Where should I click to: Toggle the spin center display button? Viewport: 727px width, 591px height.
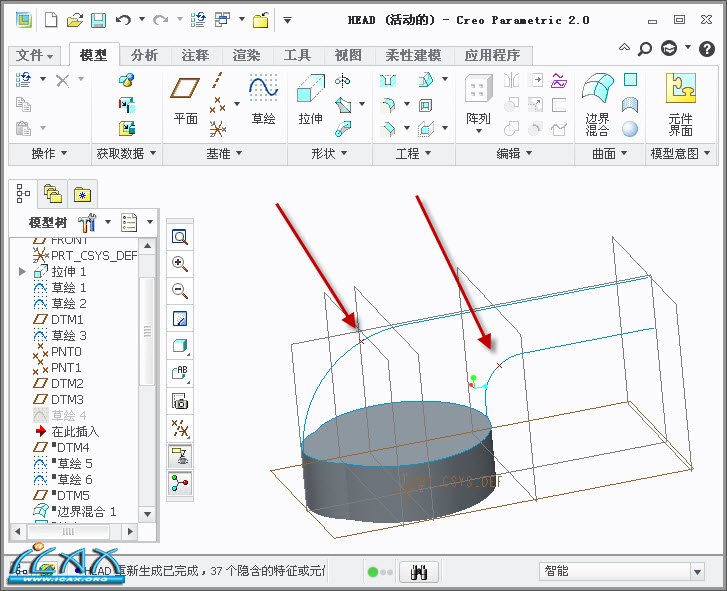click(180, 483)
